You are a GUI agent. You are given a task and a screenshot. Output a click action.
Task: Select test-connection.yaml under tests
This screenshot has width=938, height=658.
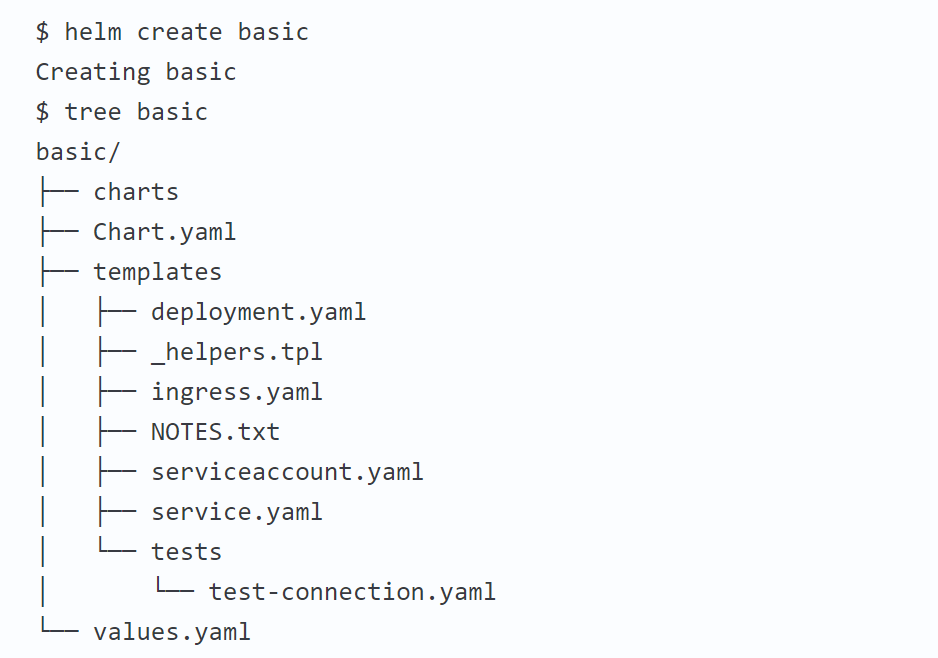click(352, 592)
